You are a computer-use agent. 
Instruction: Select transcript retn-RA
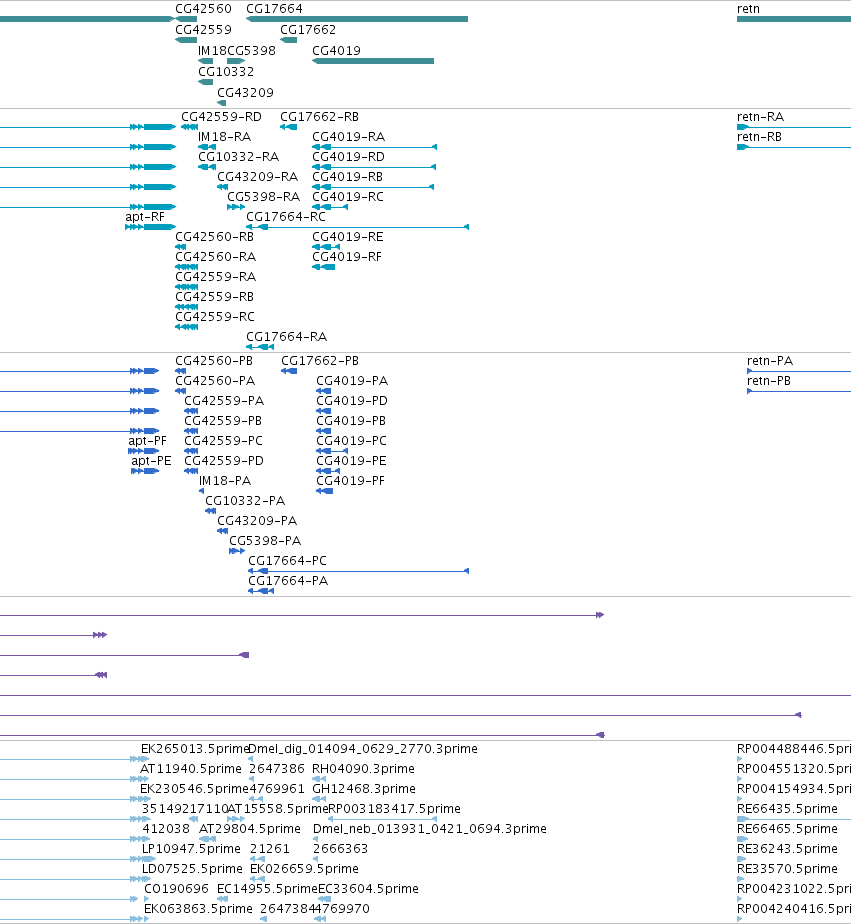tap(760, 117)
